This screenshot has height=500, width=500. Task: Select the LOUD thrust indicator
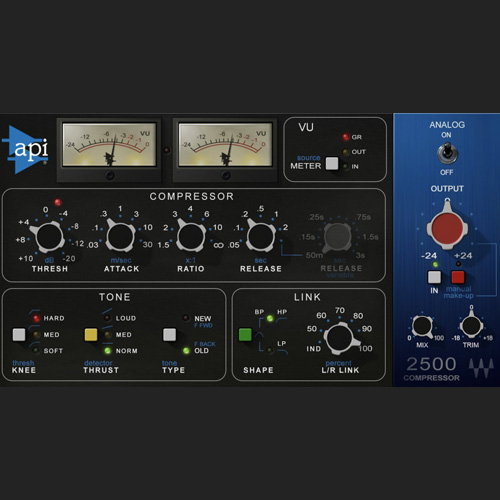click(x=107, y=318)
